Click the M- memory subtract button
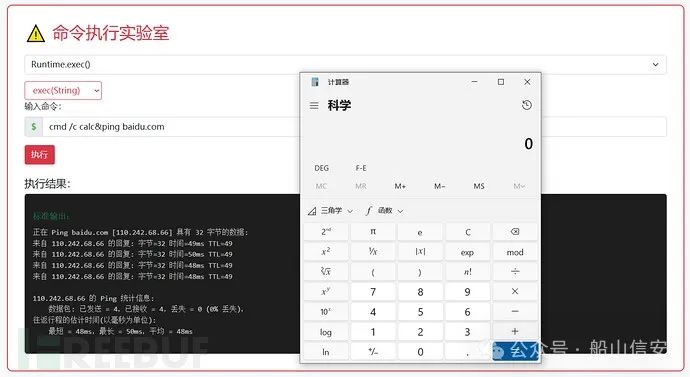Viewport: 690px width, 377px height. (439, 187)
